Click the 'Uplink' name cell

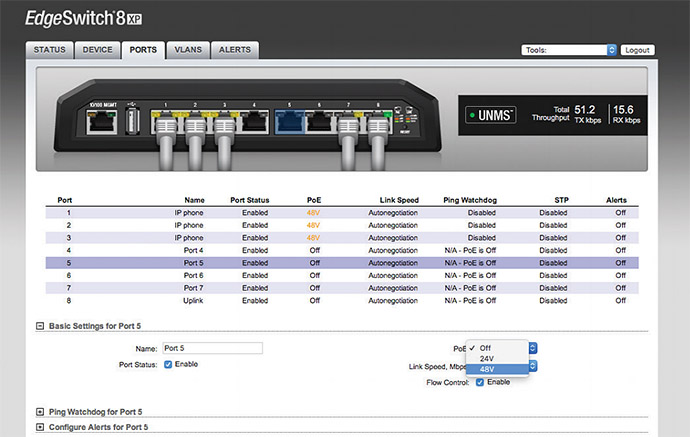click(193, 301)
